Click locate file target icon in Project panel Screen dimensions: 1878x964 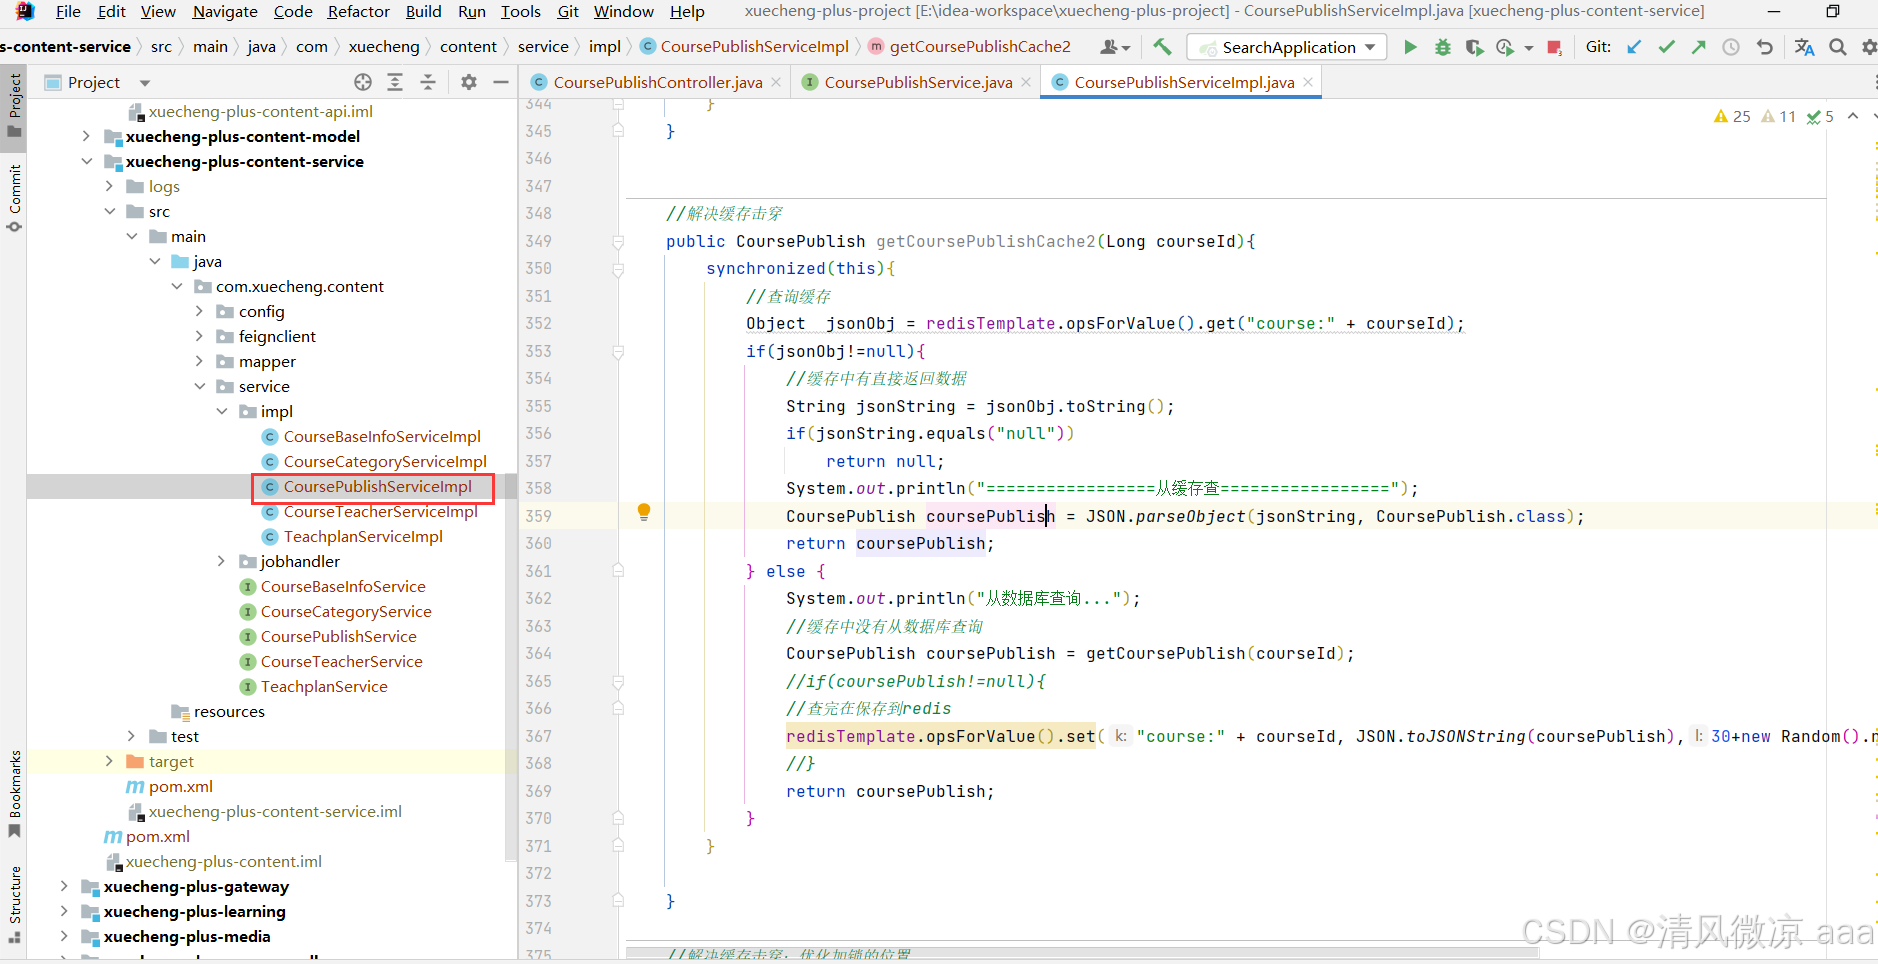(363, 82)
